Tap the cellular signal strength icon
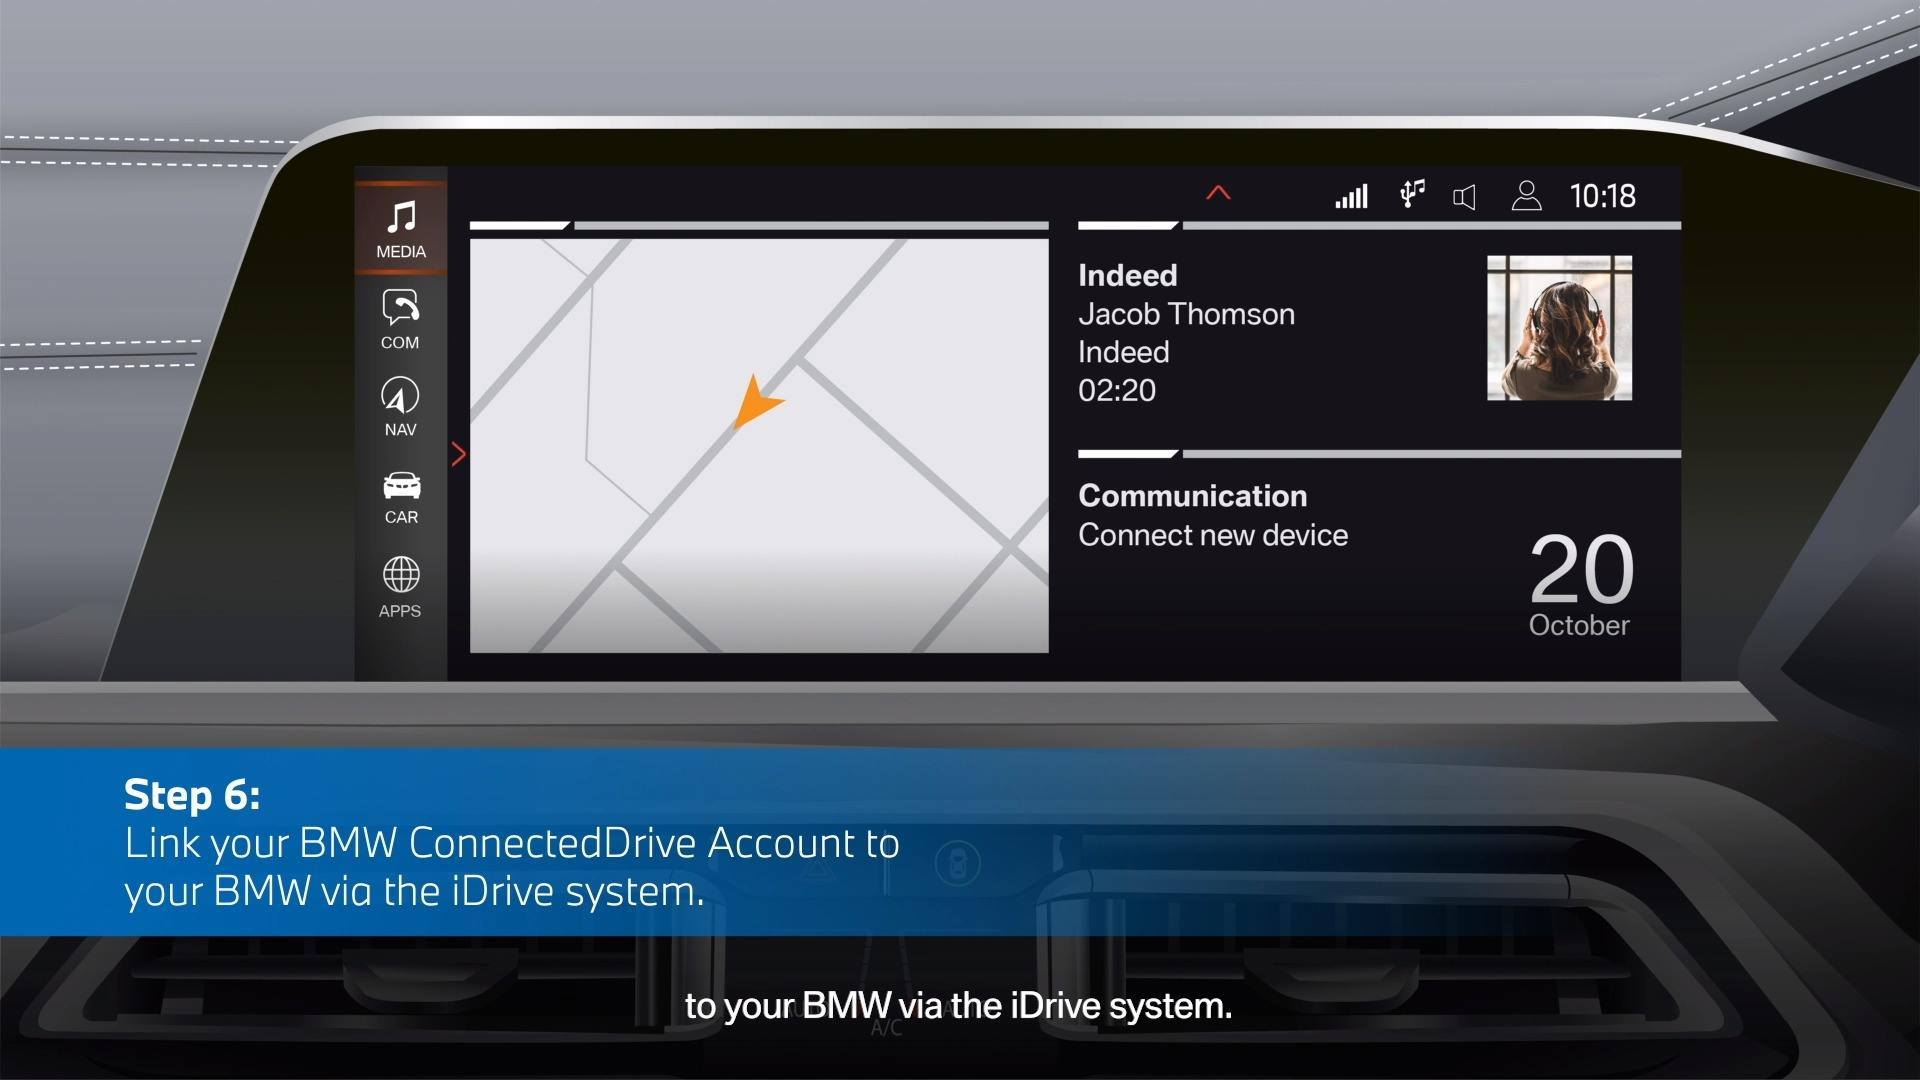Image resolution: width=1920 pixels, height=1080 pixels. 1351,196
